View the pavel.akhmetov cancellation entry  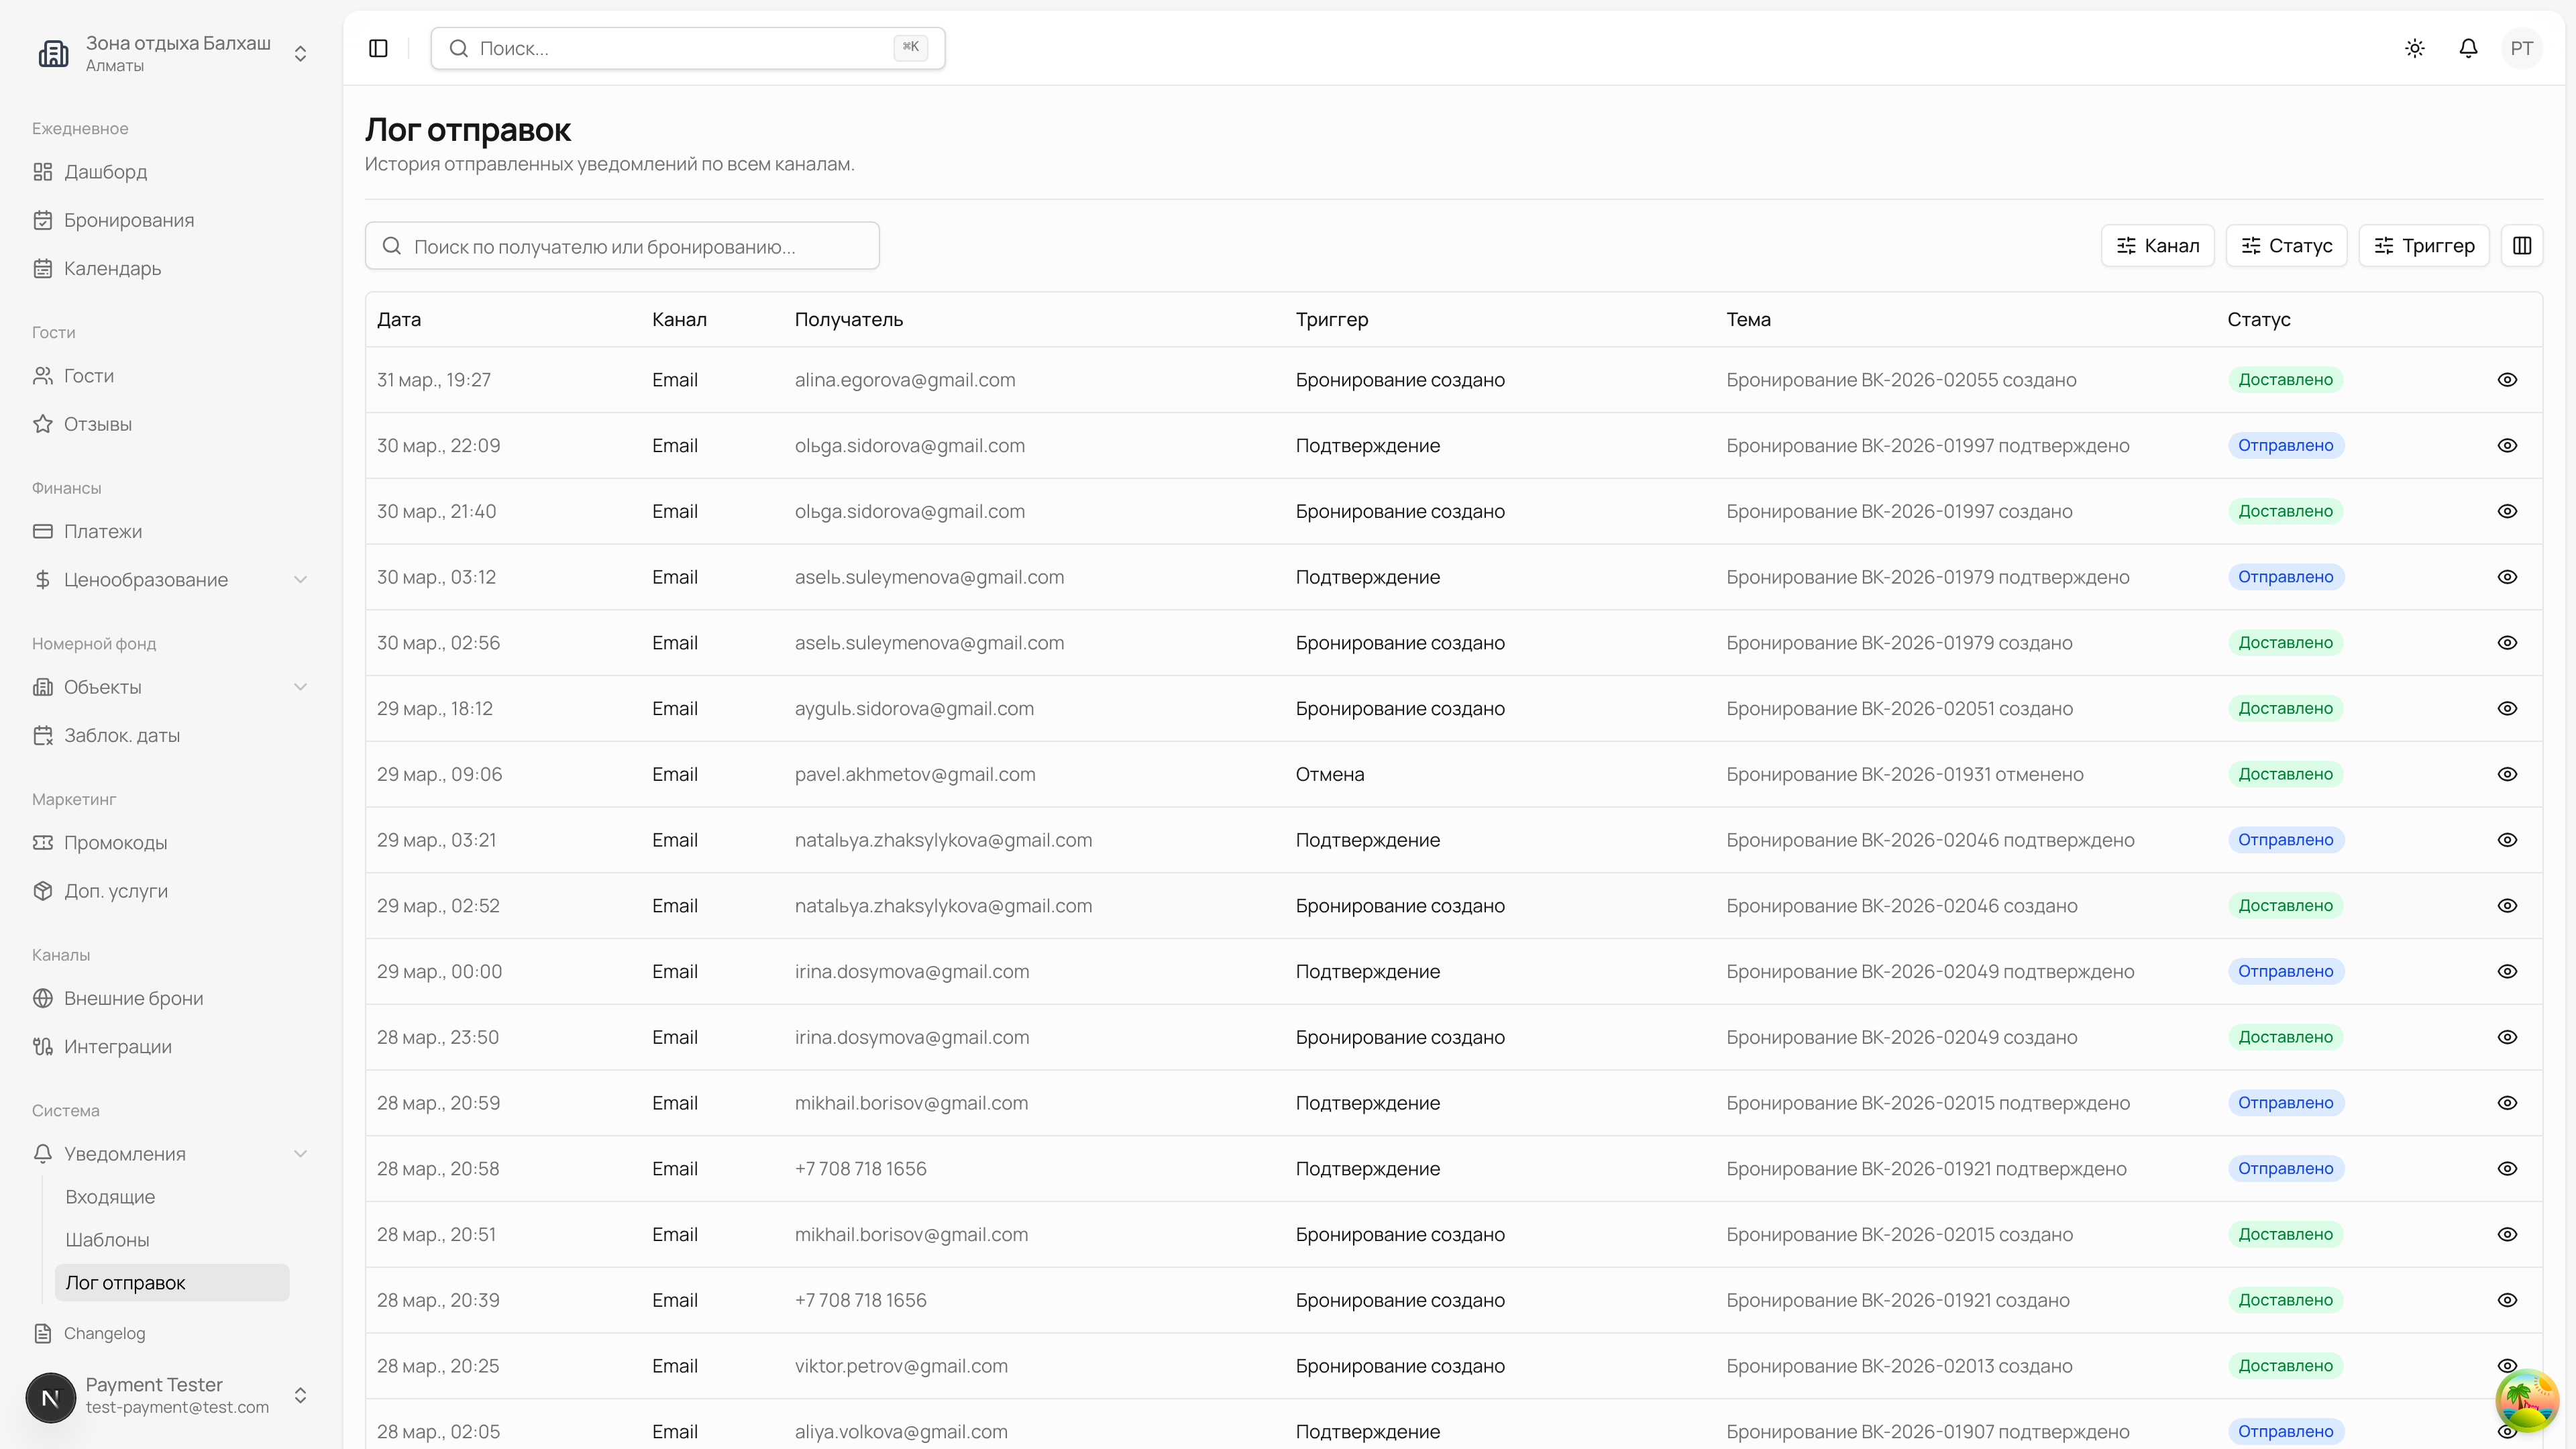tap(2507, 775)
